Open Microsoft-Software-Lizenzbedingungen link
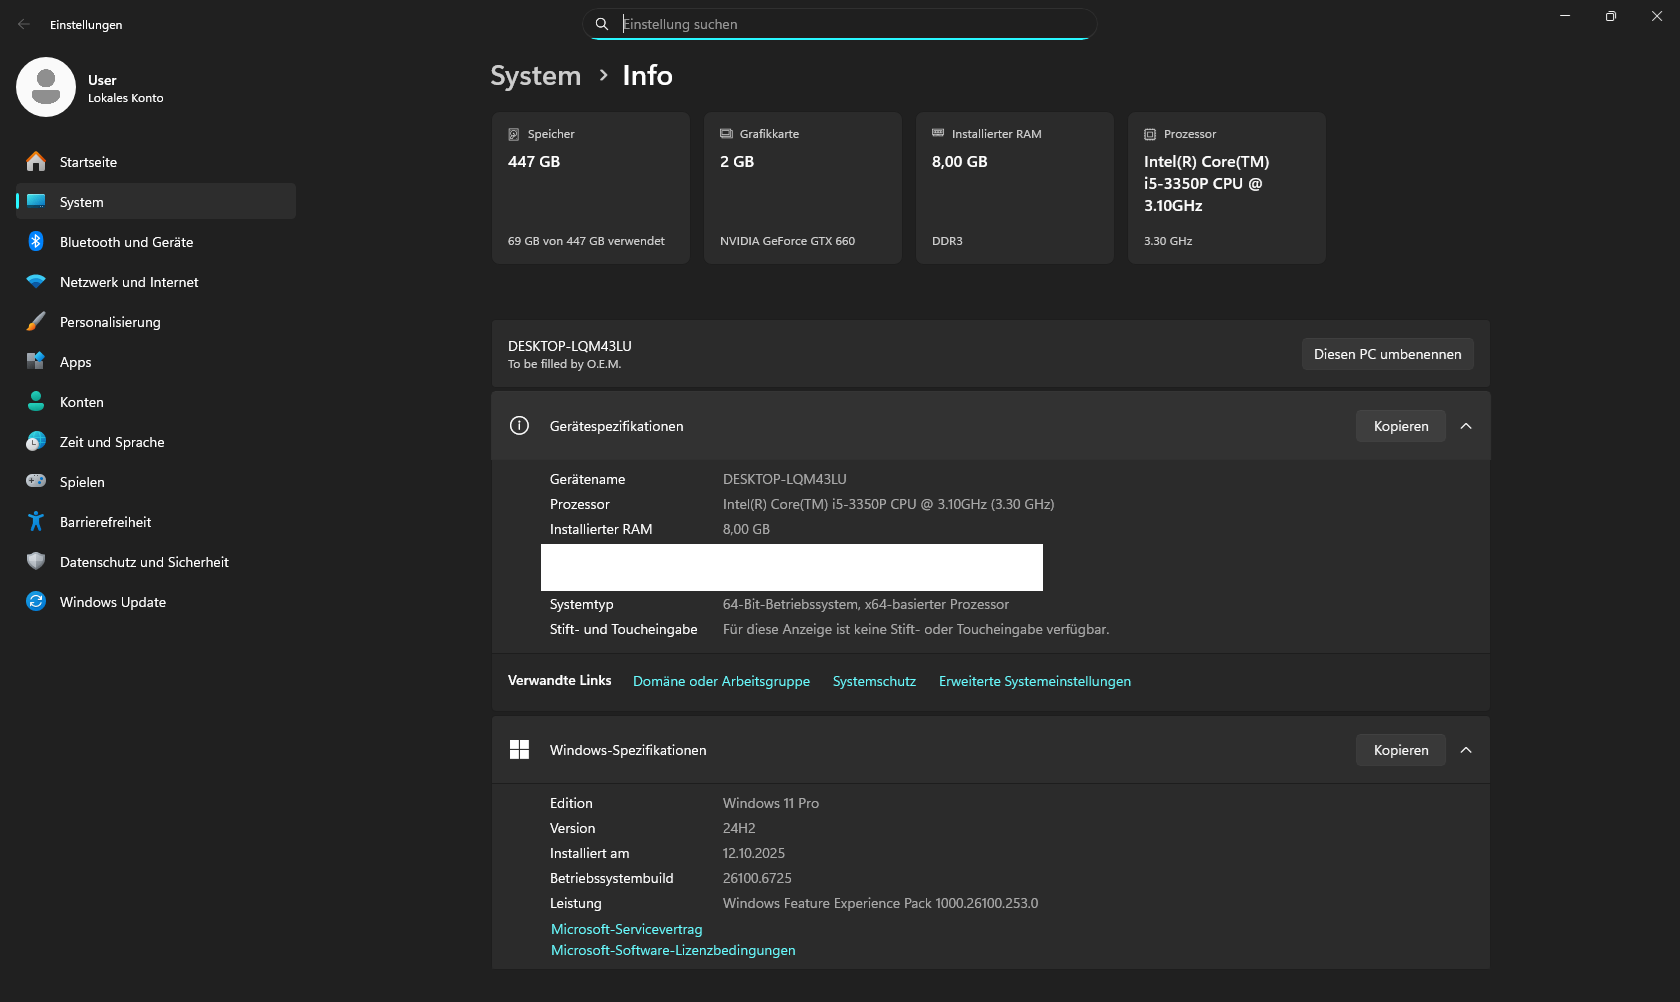 [x=673, y=950]
